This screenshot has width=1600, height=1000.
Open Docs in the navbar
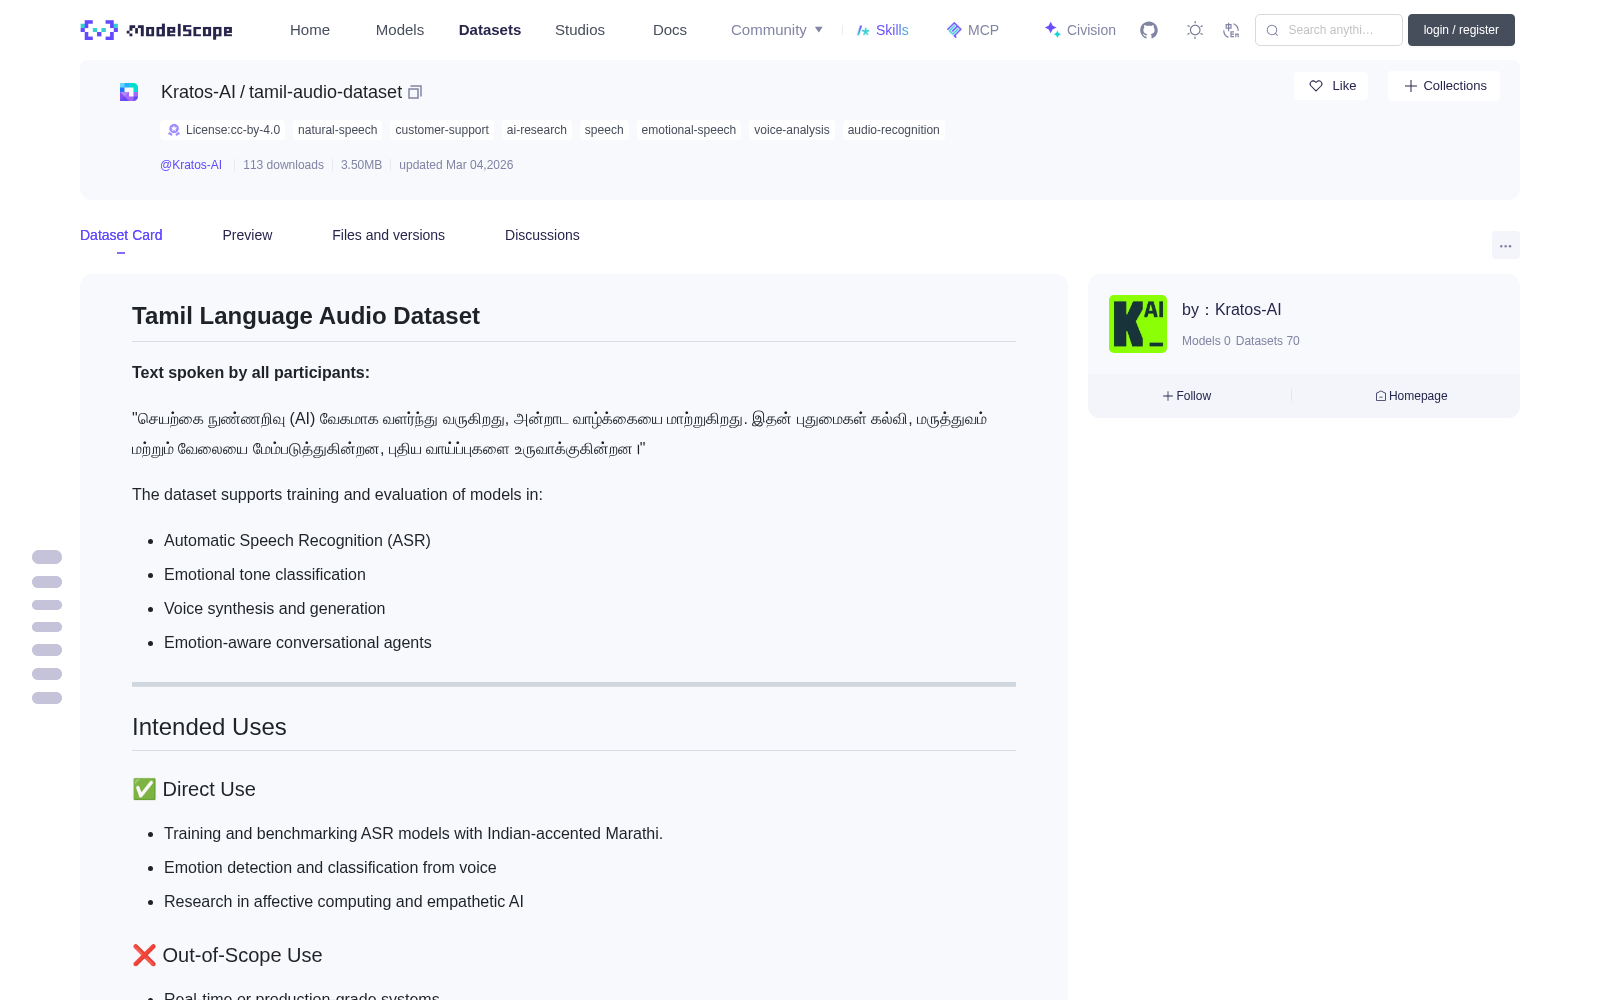tap(670, 30)
